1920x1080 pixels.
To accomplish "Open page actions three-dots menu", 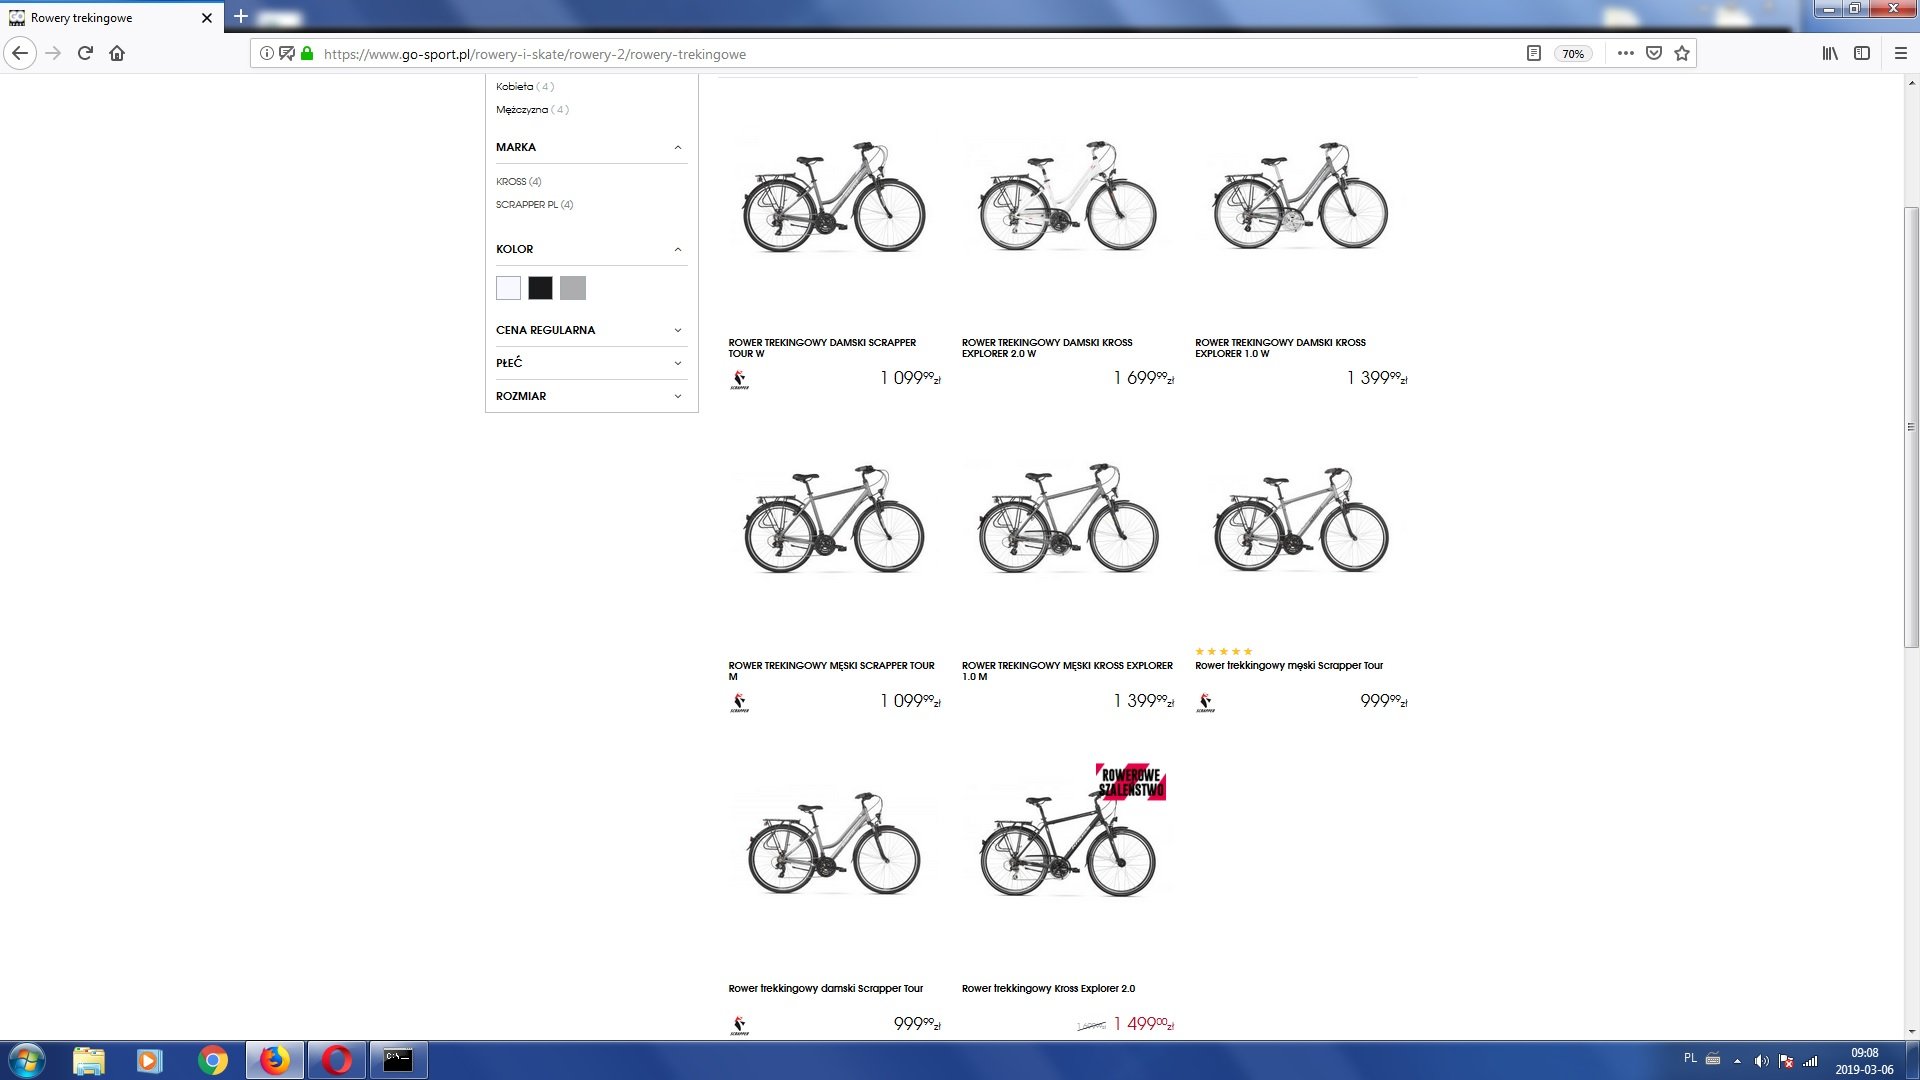I will 1625,53.
